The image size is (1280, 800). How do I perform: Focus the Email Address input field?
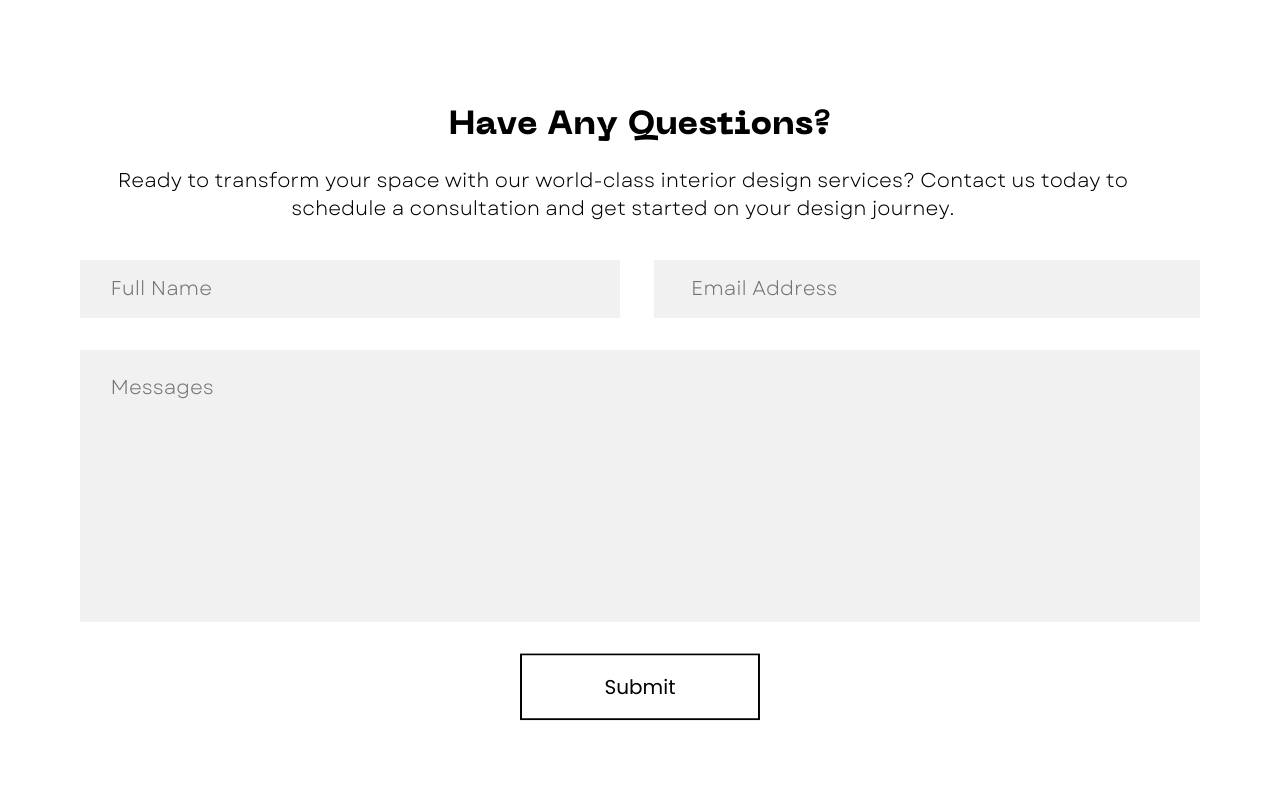coord(927,289)
